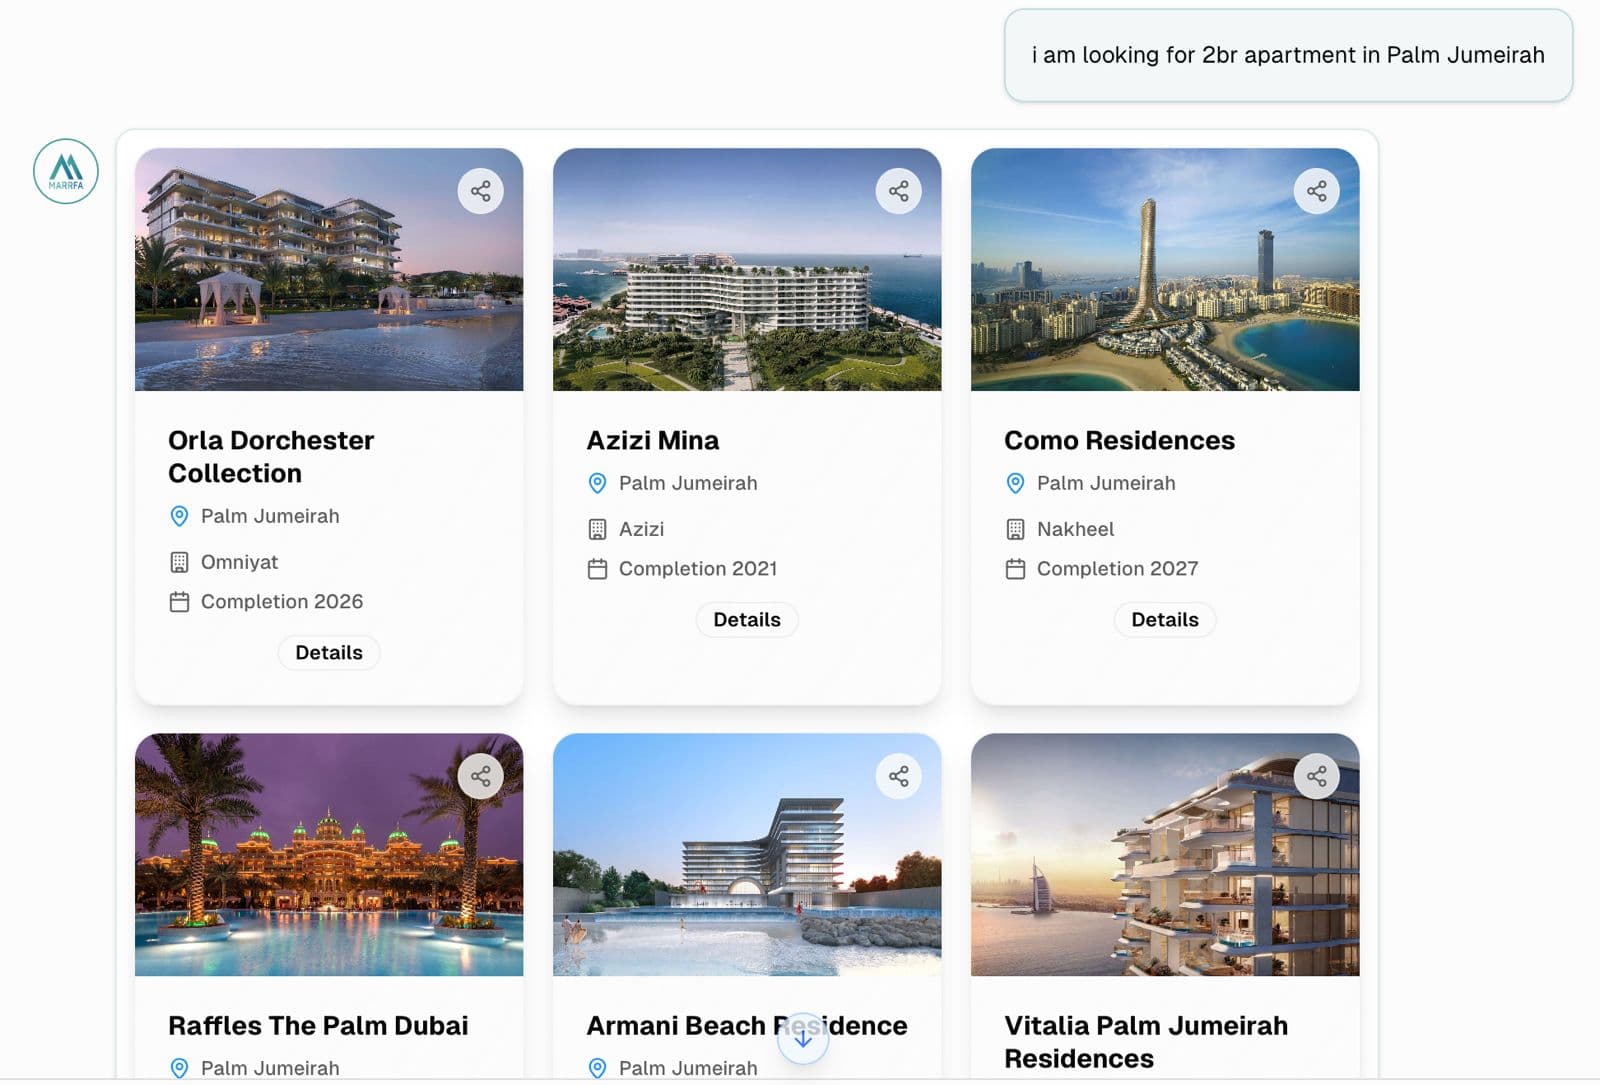Click the Orla Dorchester Collection property photo
The width and height of the screenshot is (1600, 1085).
pyautogui.click(x=328, y=270)
